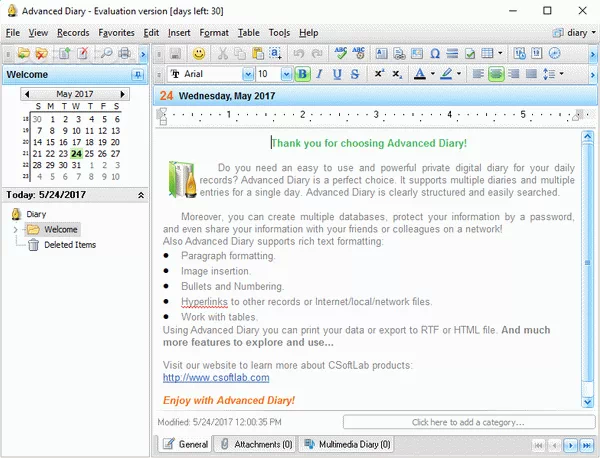600x458 pixels.
Task: Open the csoftlab.com website link
Action: [x=216, y=378]
